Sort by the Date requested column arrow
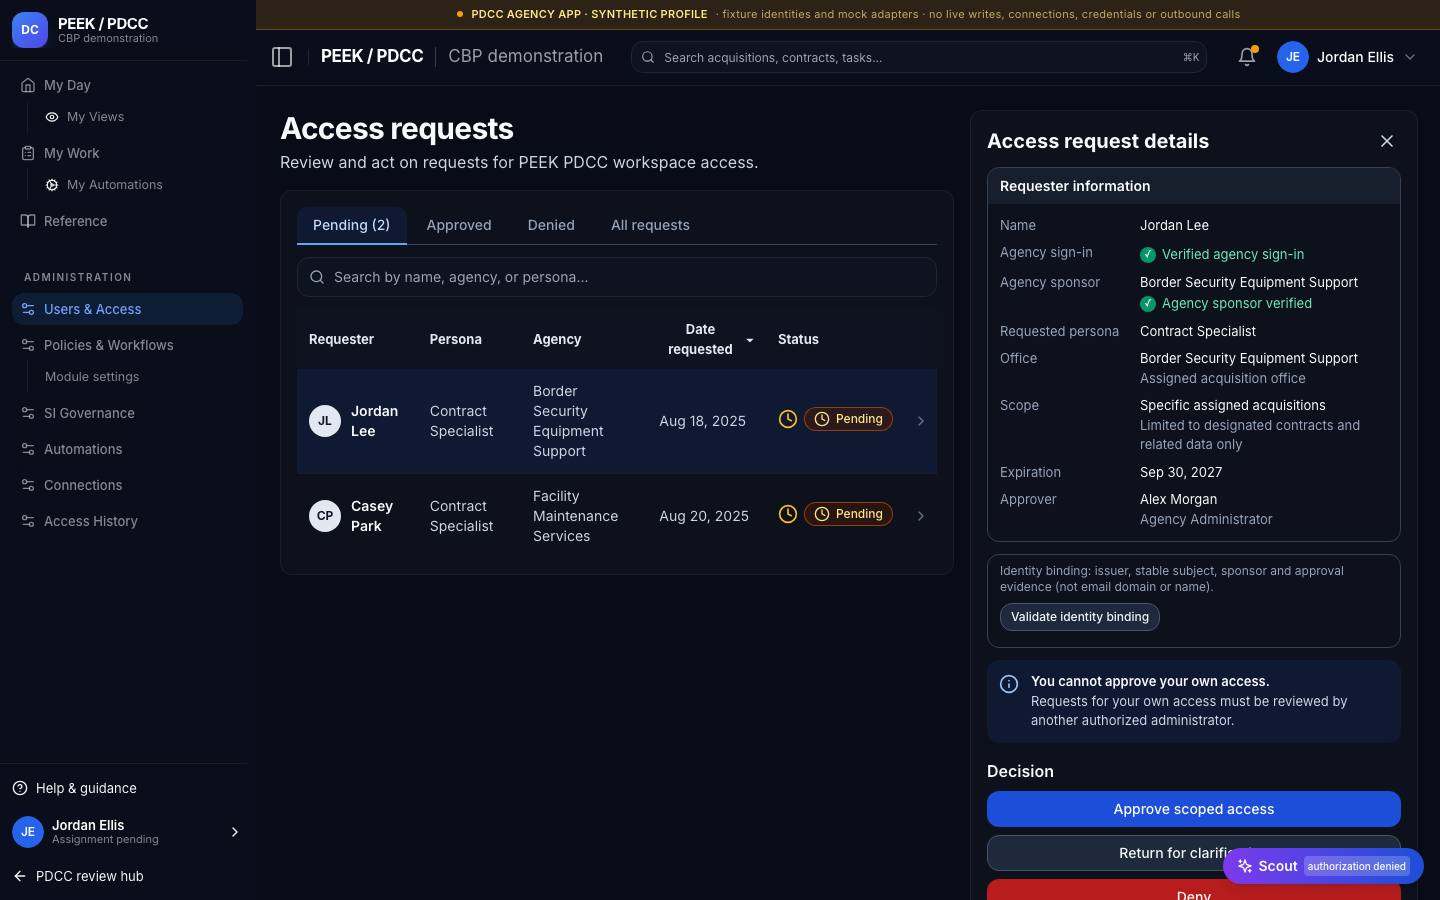 tap(750, 340)
